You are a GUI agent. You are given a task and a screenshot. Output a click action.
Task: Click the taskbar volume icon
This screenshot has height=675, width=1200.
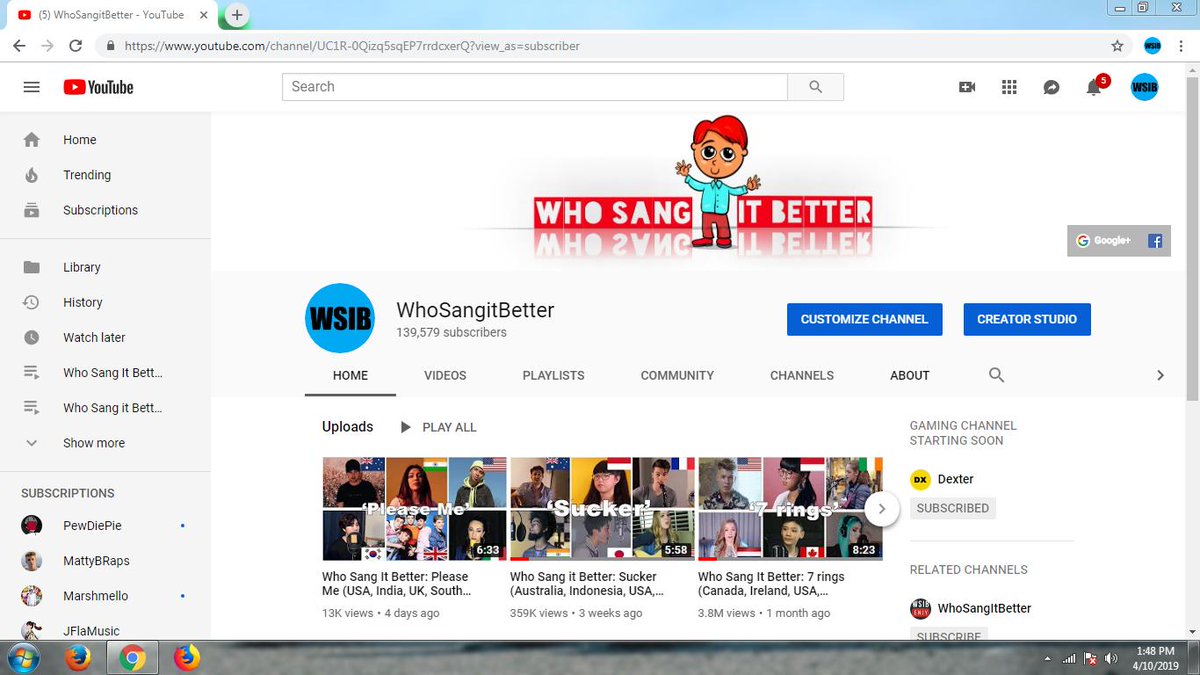click(1111, 658)
